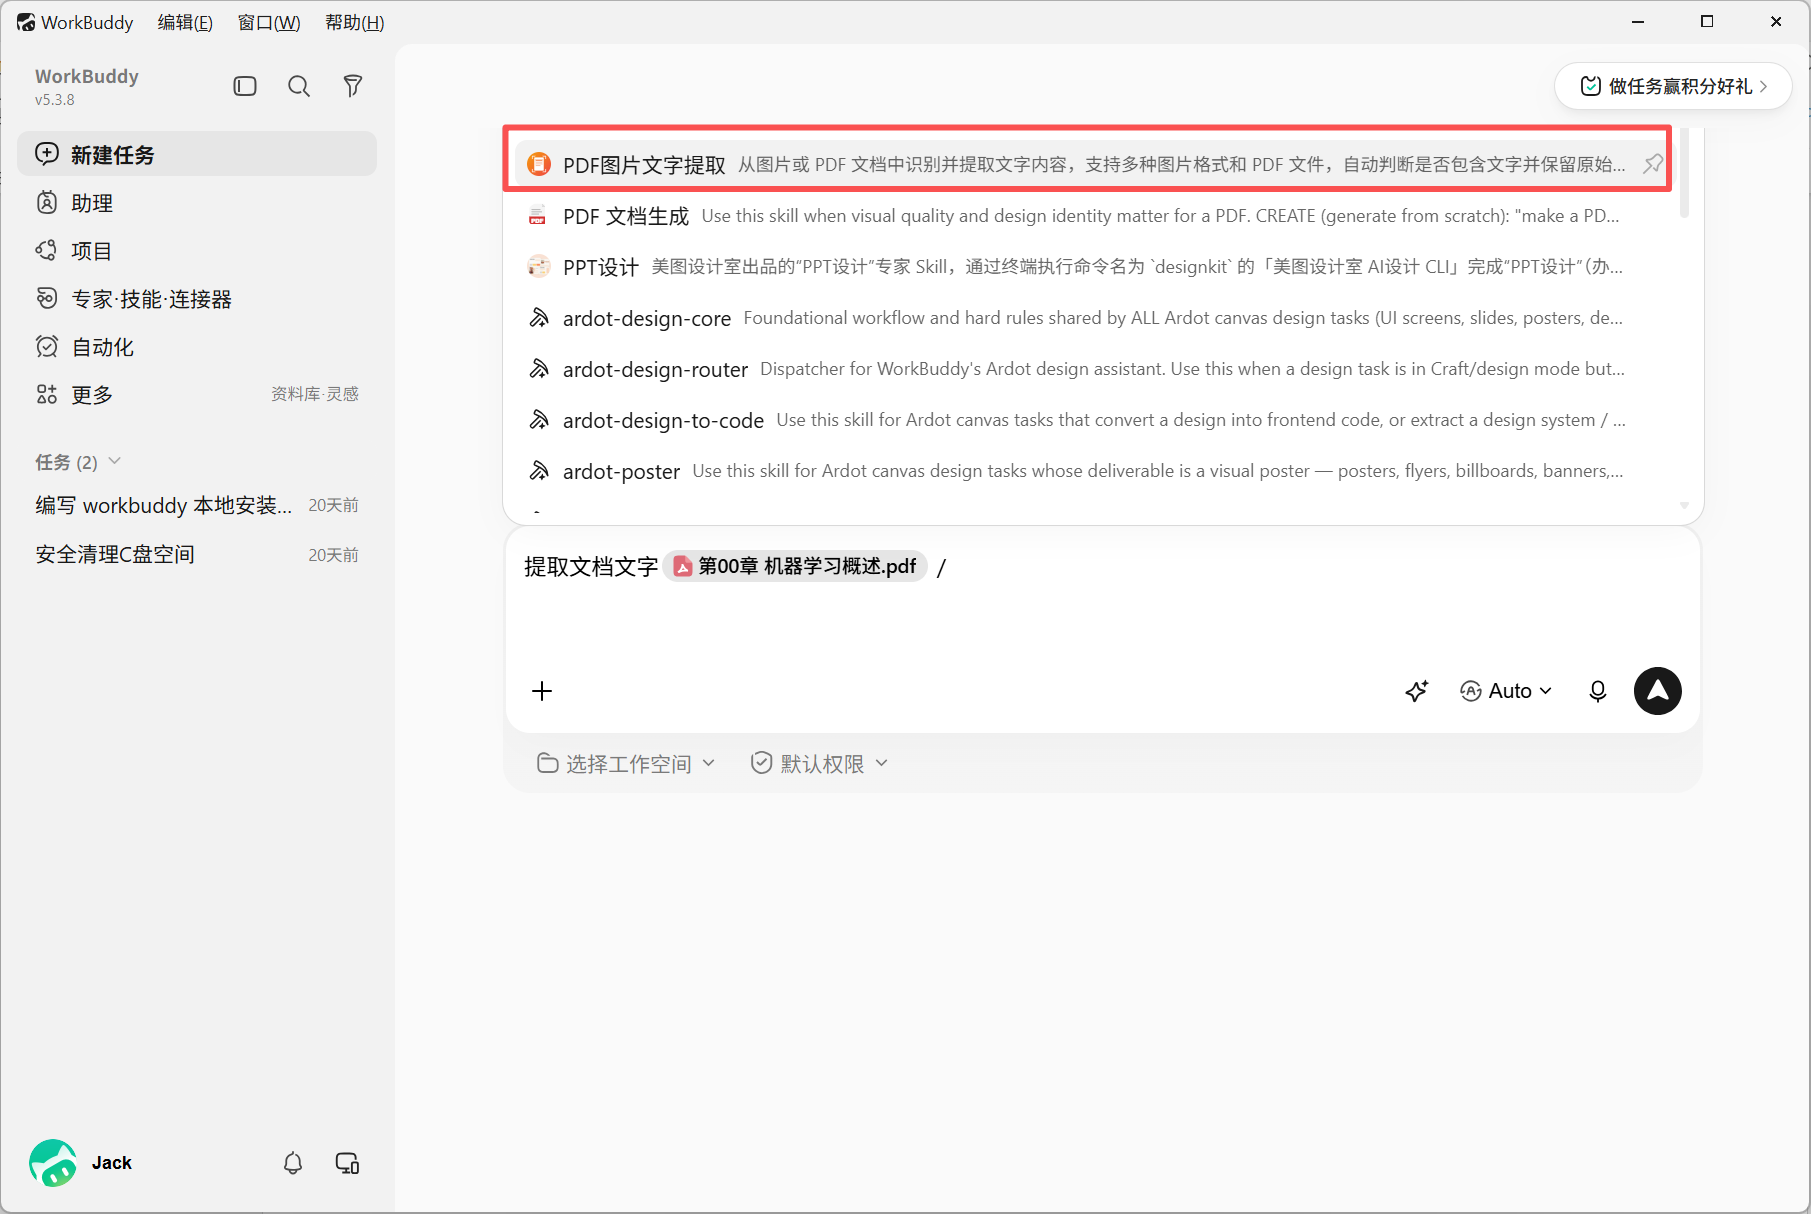This screenshot has width=1811, height=1214.
Task: Click the sparkle prompt enhance icon
Action: (x=1417, y=691)
